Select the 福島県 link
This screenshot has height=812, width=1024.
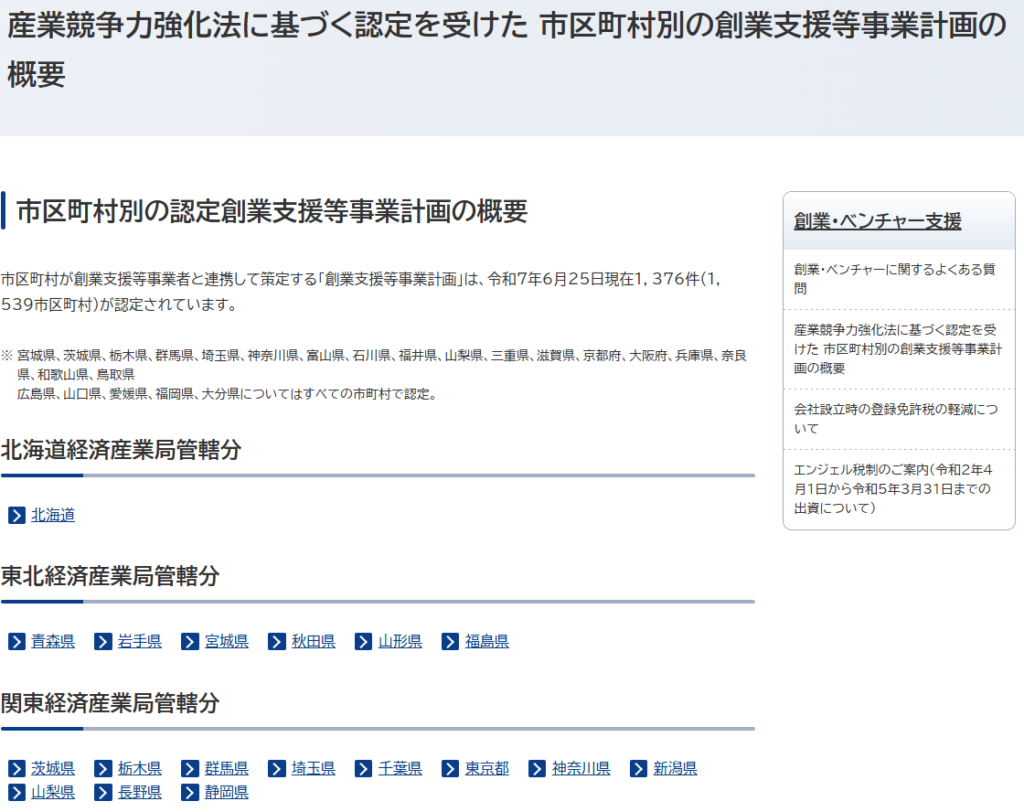(x=487, y=642)
